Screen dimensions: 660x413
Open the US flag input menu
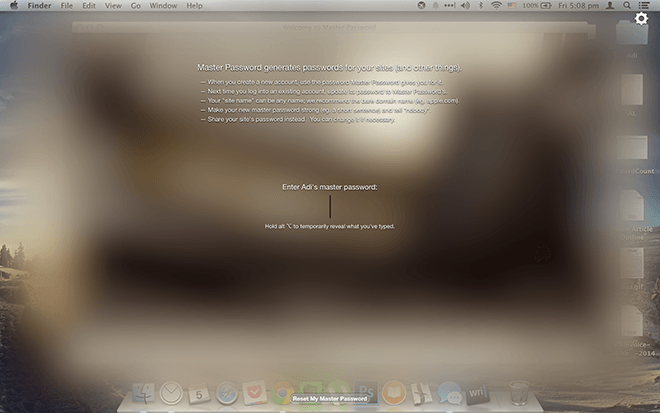tap(512, 5)
